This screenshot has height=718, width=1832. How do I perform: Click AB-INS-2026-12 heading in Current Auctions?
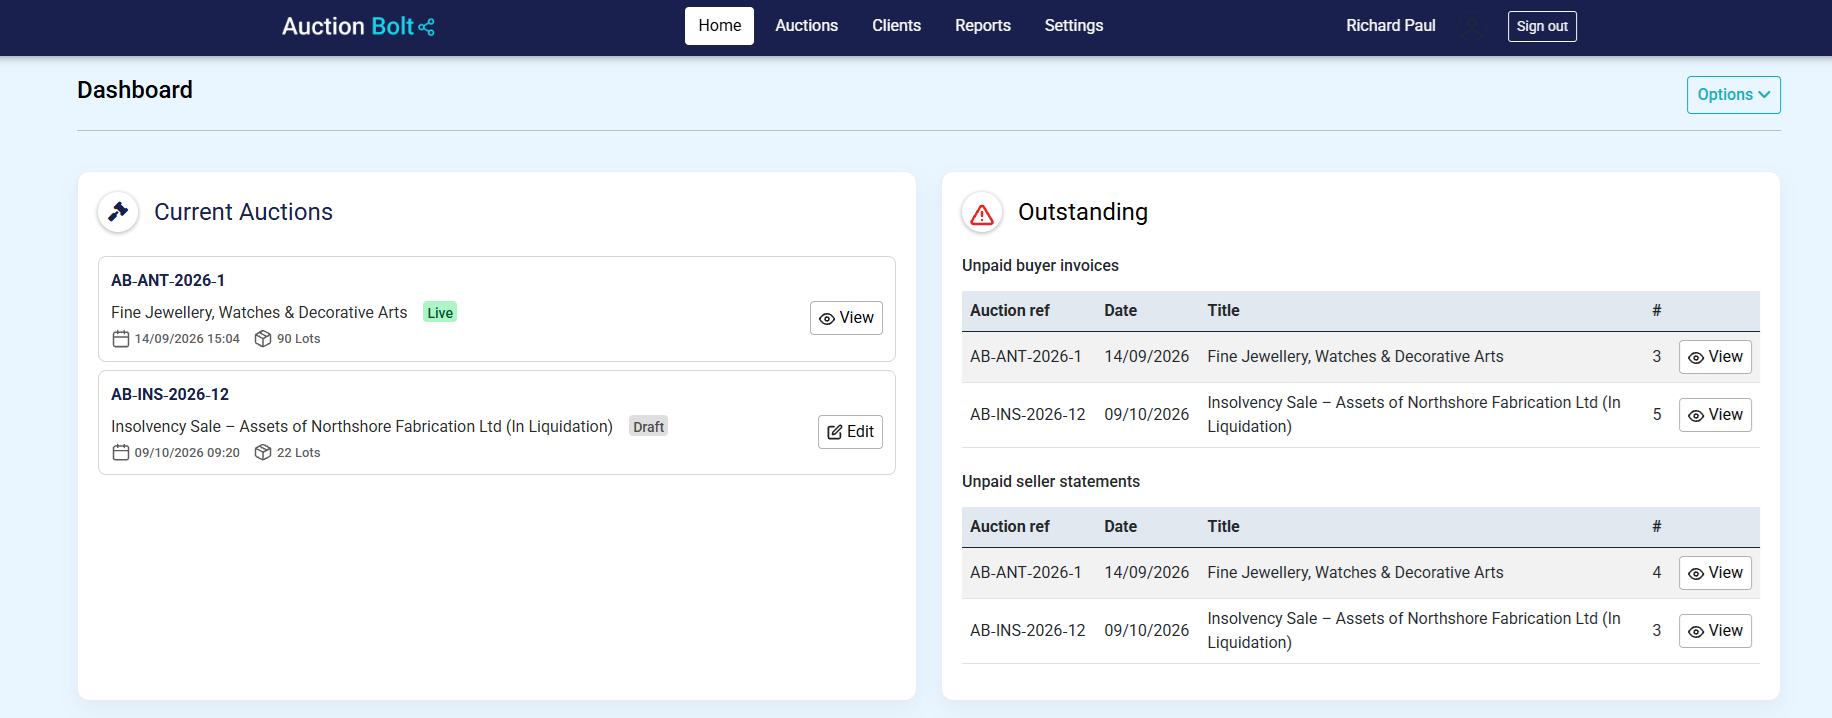tap(170, 395)
